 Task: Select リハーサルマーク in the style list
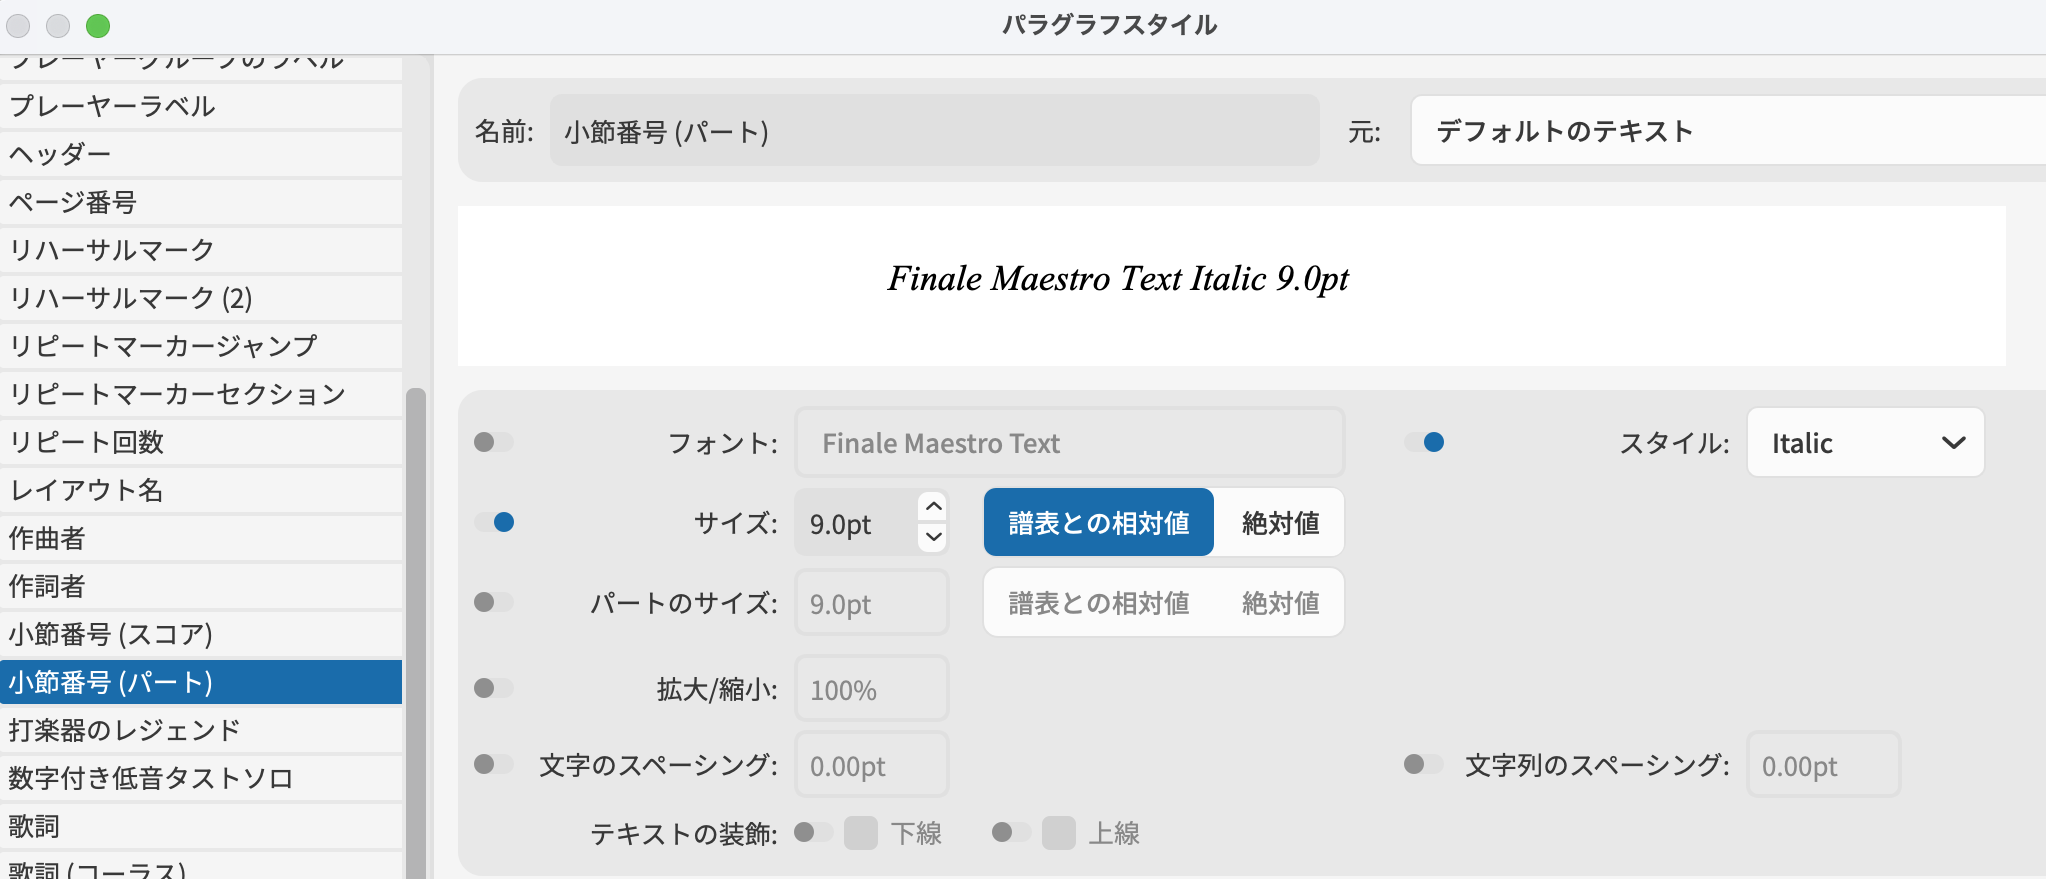click(x=200, y=249)
